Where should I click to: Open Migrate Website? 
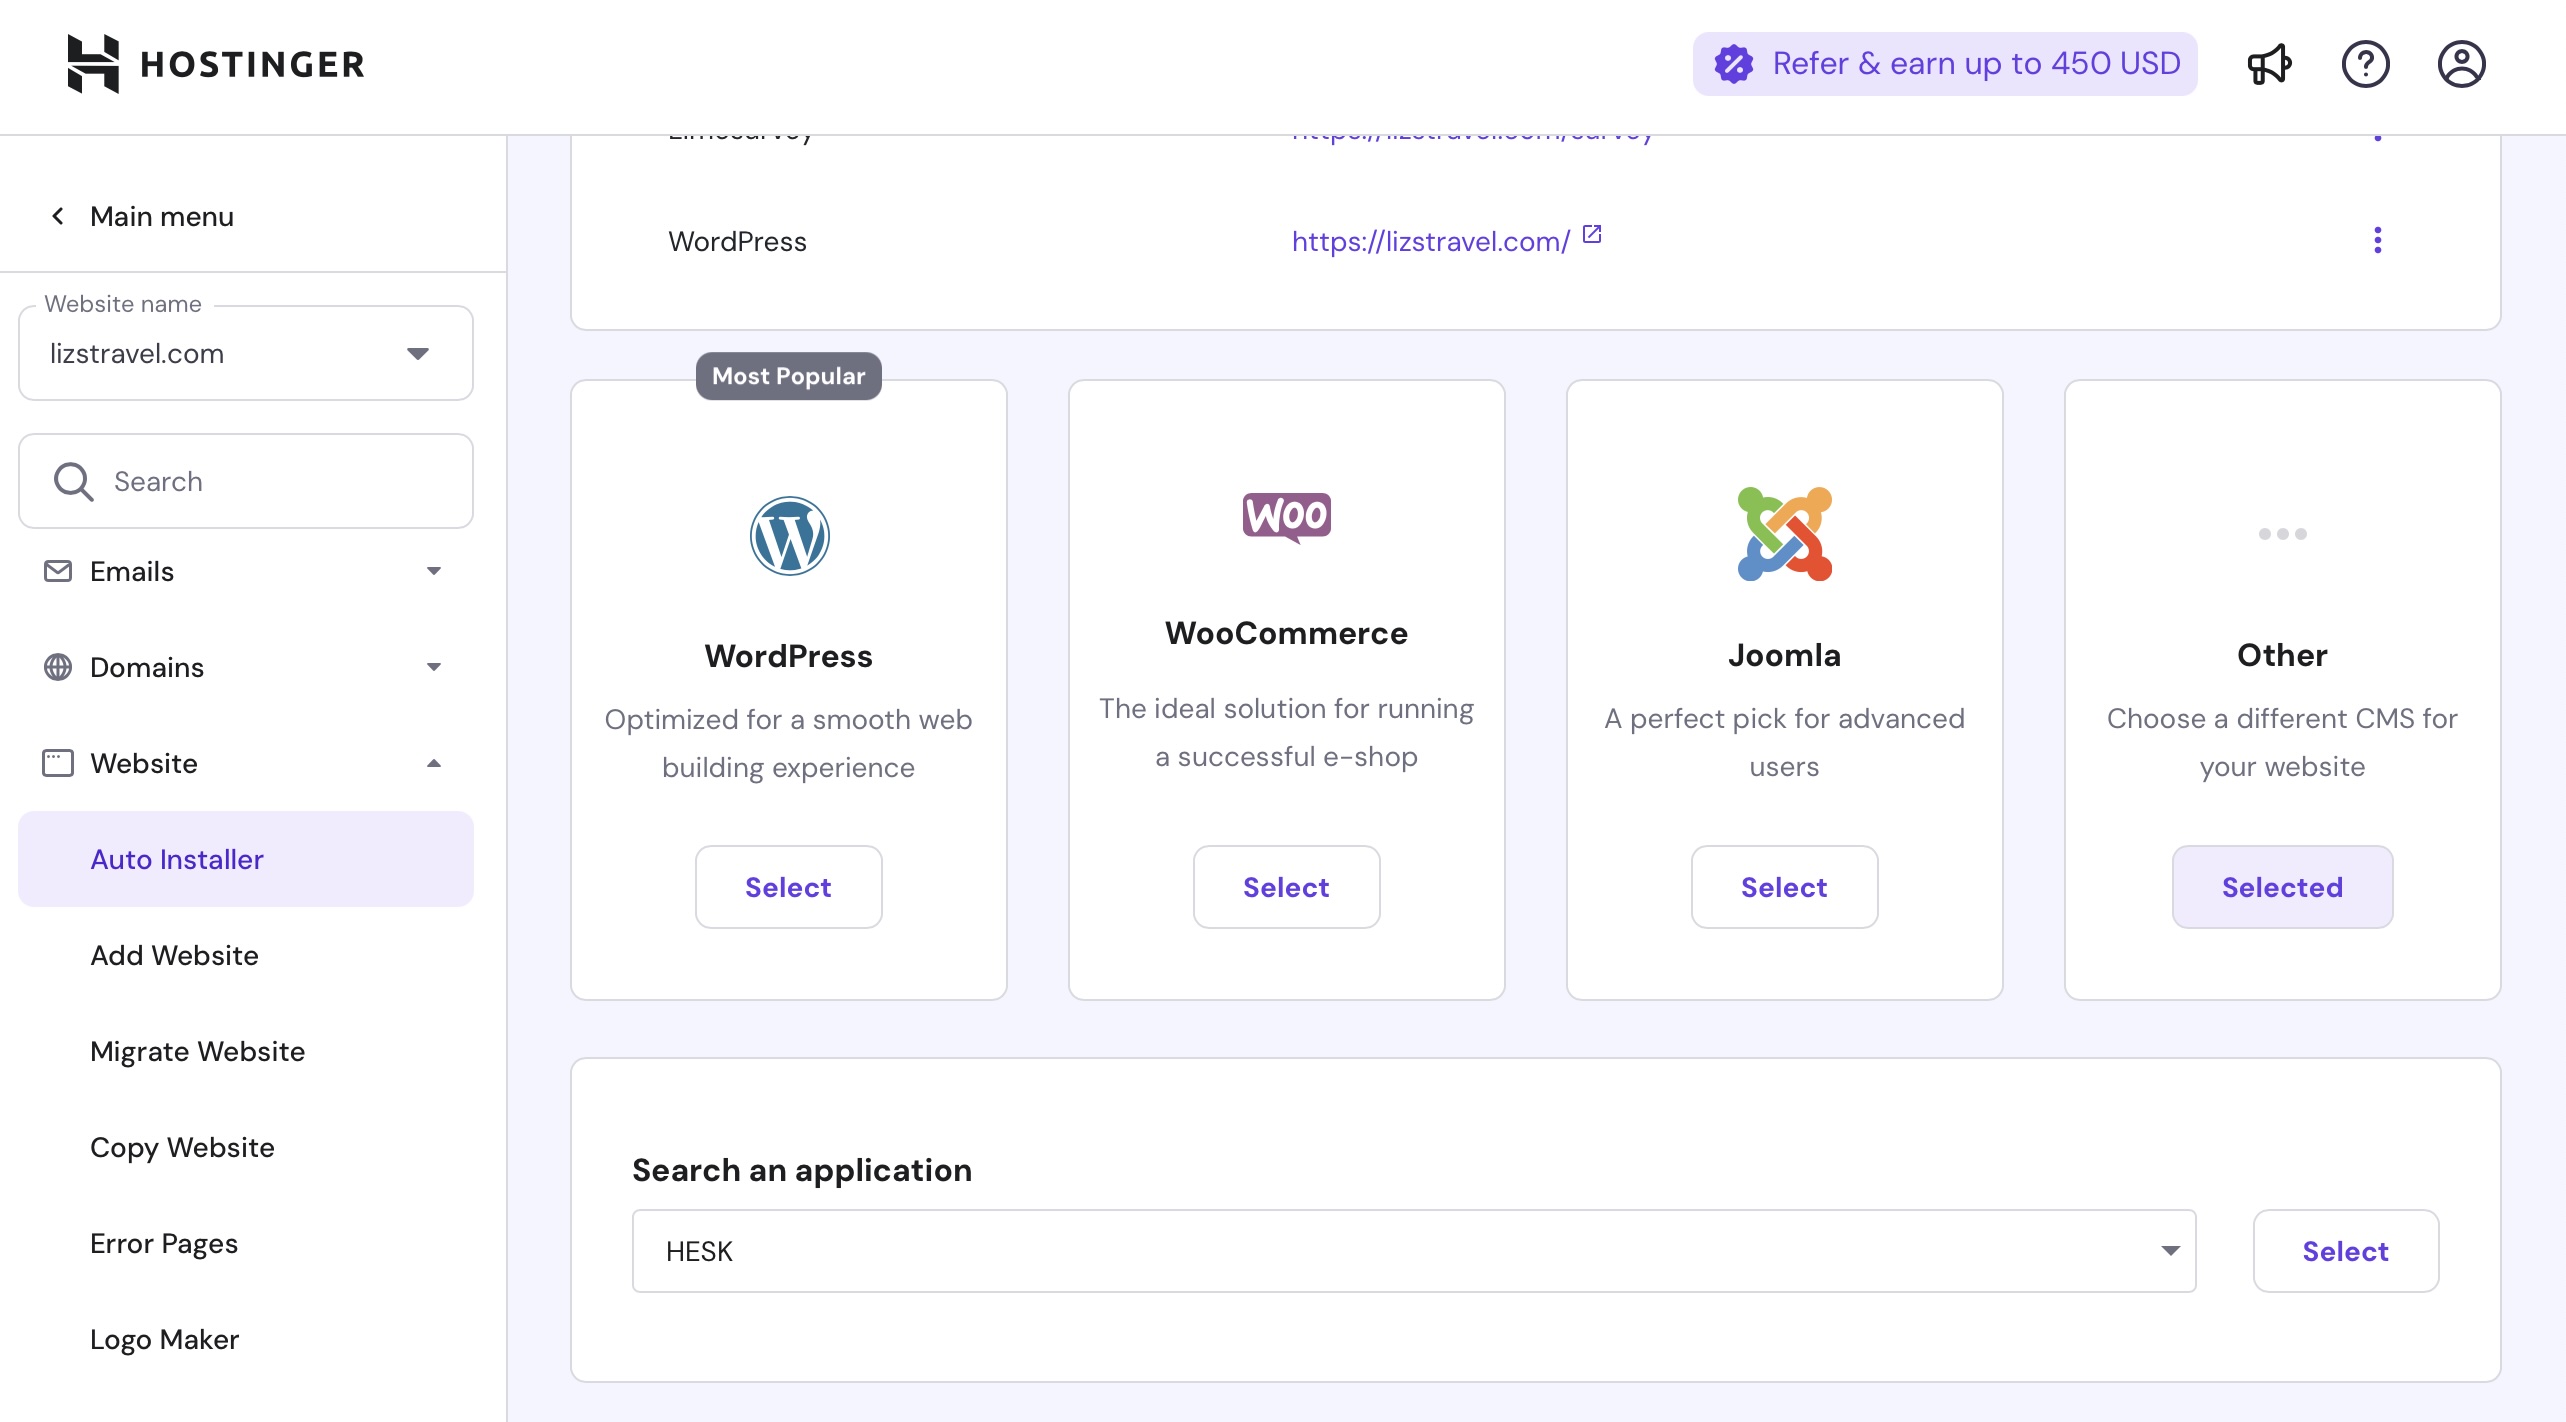[197, 1051]
